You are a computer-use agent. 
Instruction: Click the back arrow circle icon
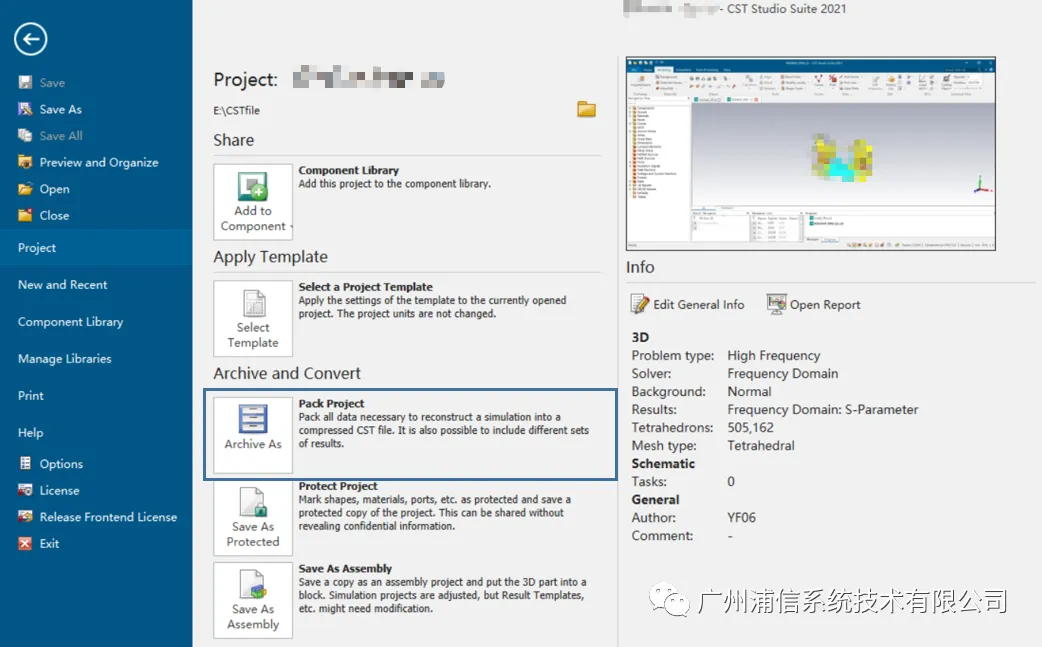[x=31, y=39]
